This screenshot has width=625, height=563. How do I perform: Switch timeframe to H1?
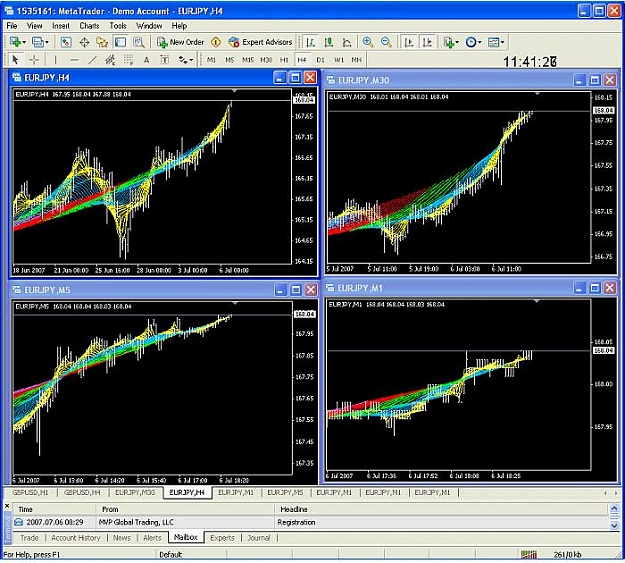point(284,60)
